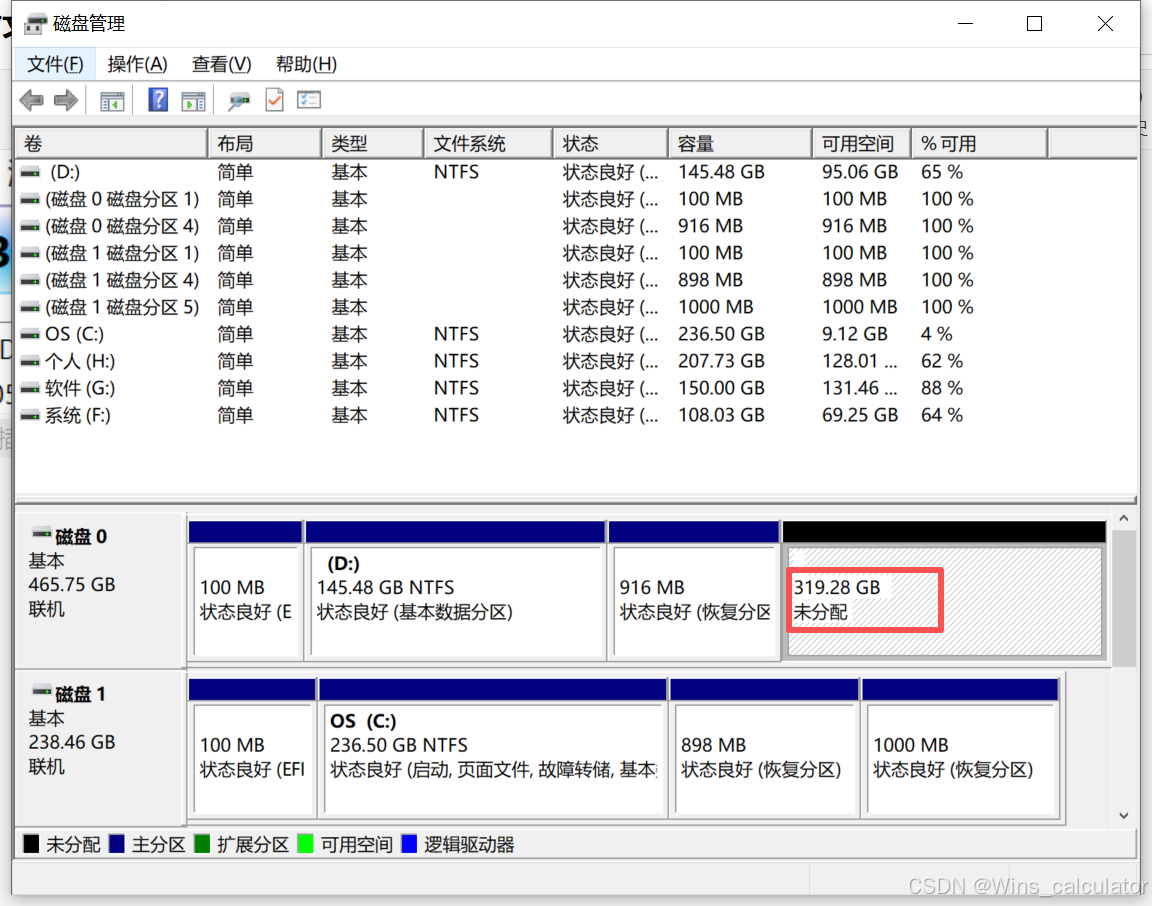Click the disk icon next to 磁盘 1
The width and height of the screenshot is (1152, 906).
point(41,690)
